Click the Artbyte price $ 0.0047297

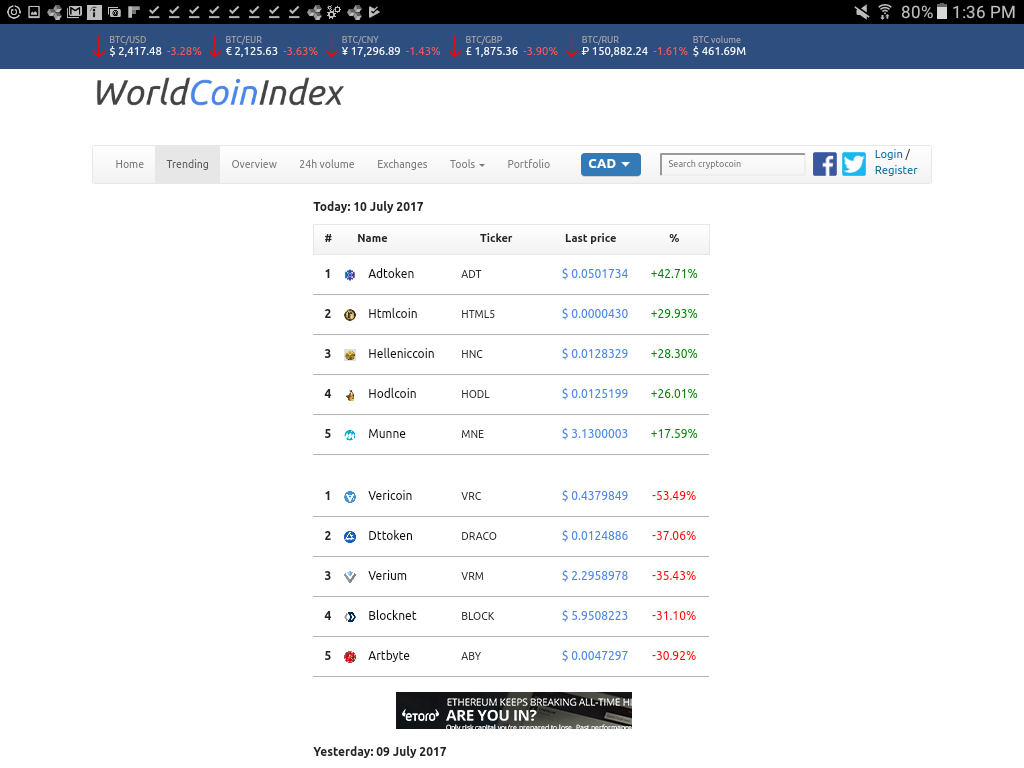(595, 656)
